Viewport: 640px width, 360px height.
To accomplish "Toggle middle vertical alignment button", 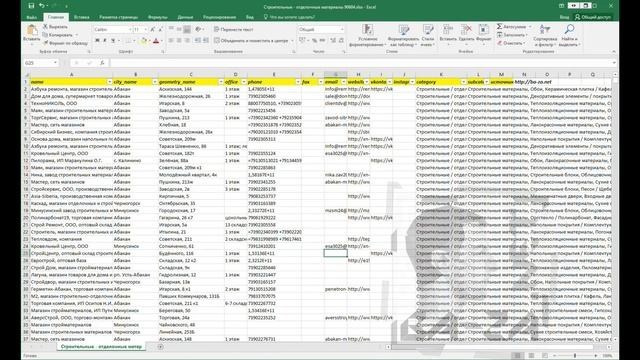I will pyautogui.click(x=179, y=29).
